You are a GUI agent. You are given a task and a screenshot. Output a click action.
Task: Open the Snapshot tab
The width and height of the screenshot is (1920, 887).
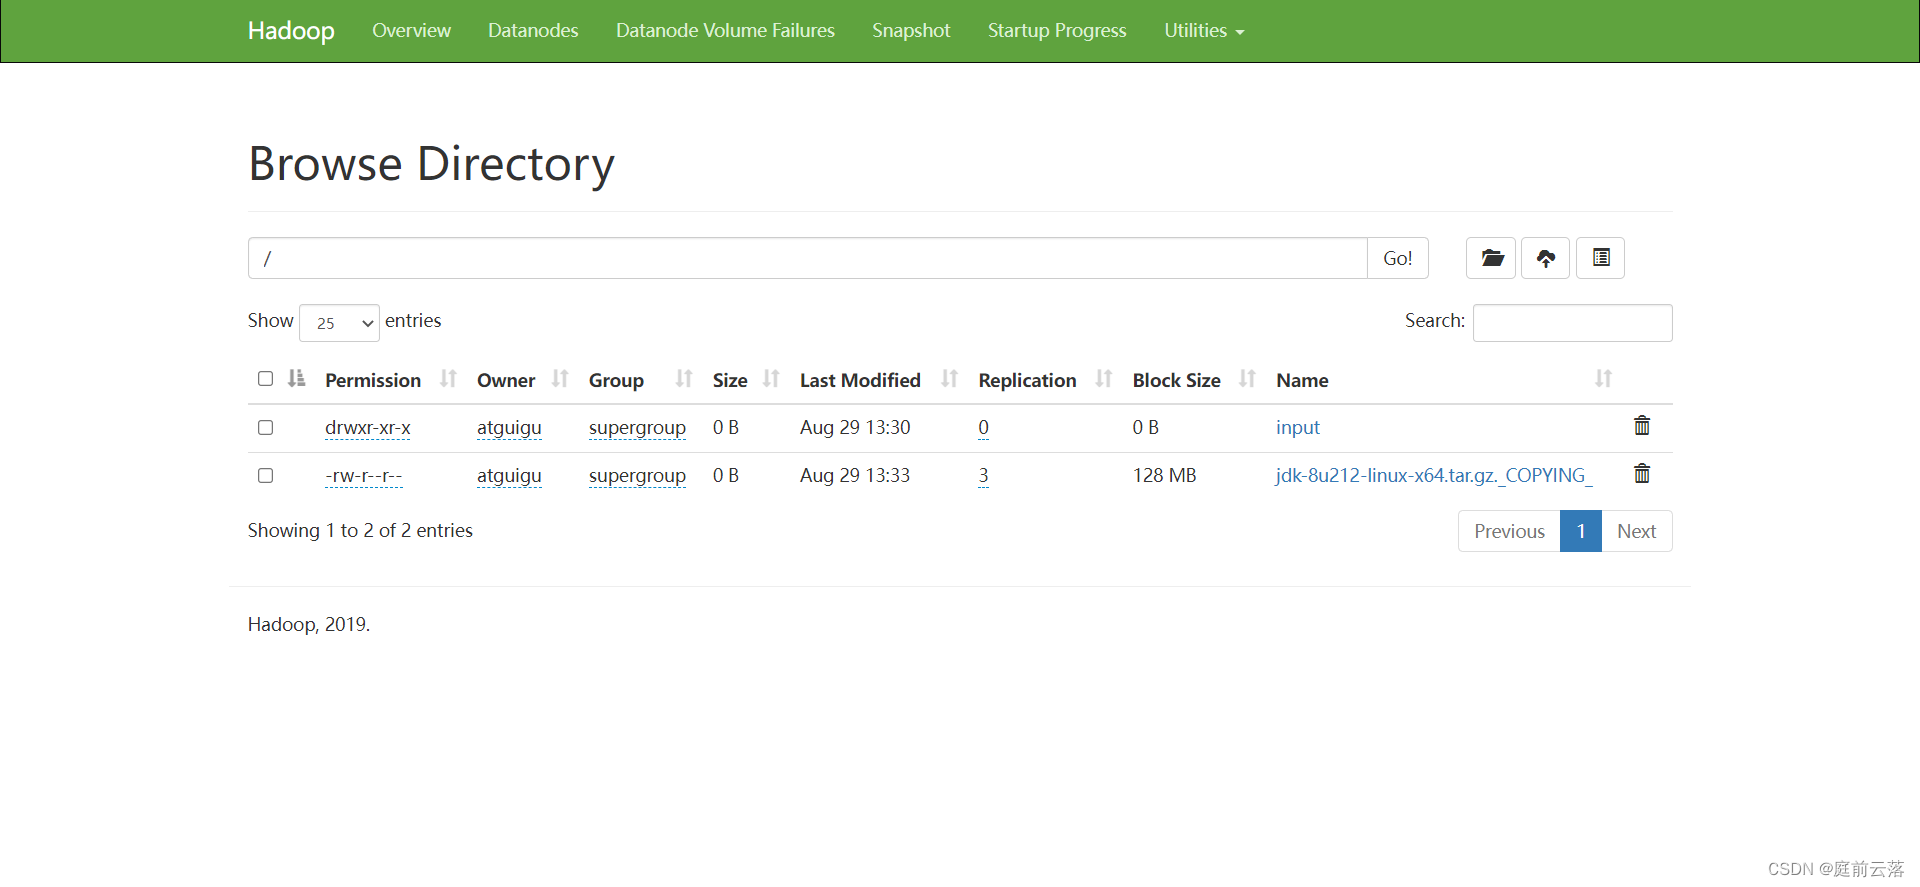(x=911, y=31)
